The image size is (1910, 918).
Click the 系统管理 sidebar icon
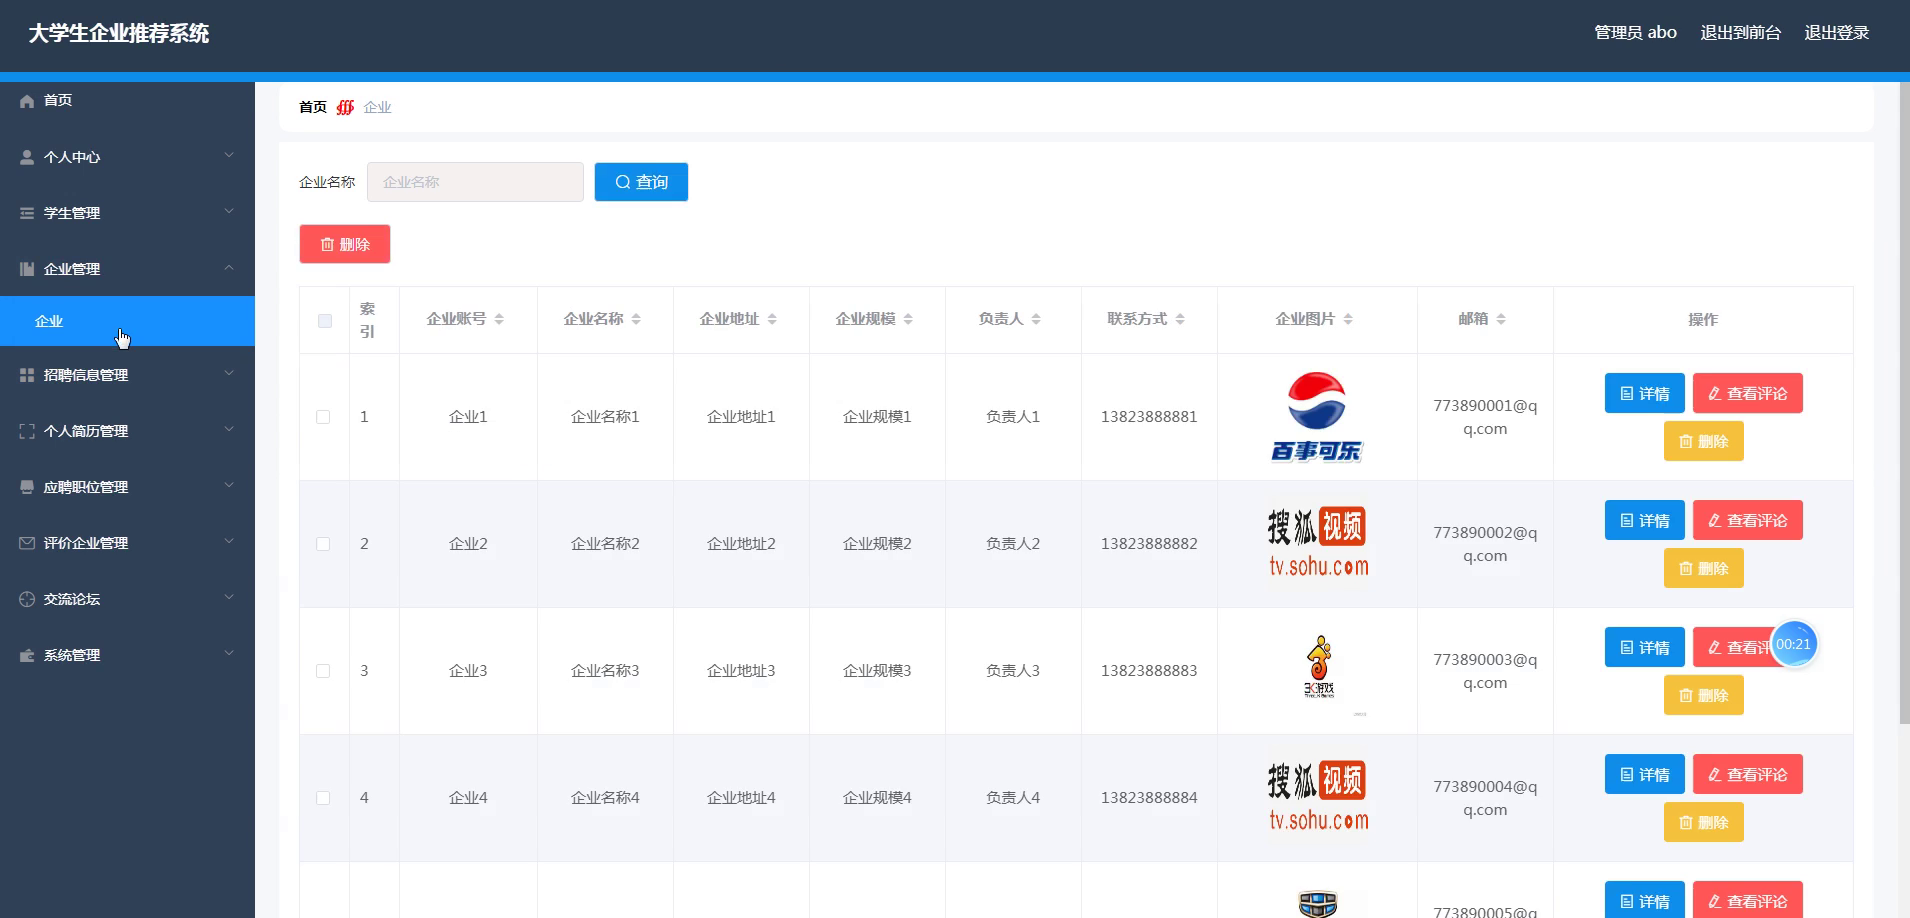point(27,655)
